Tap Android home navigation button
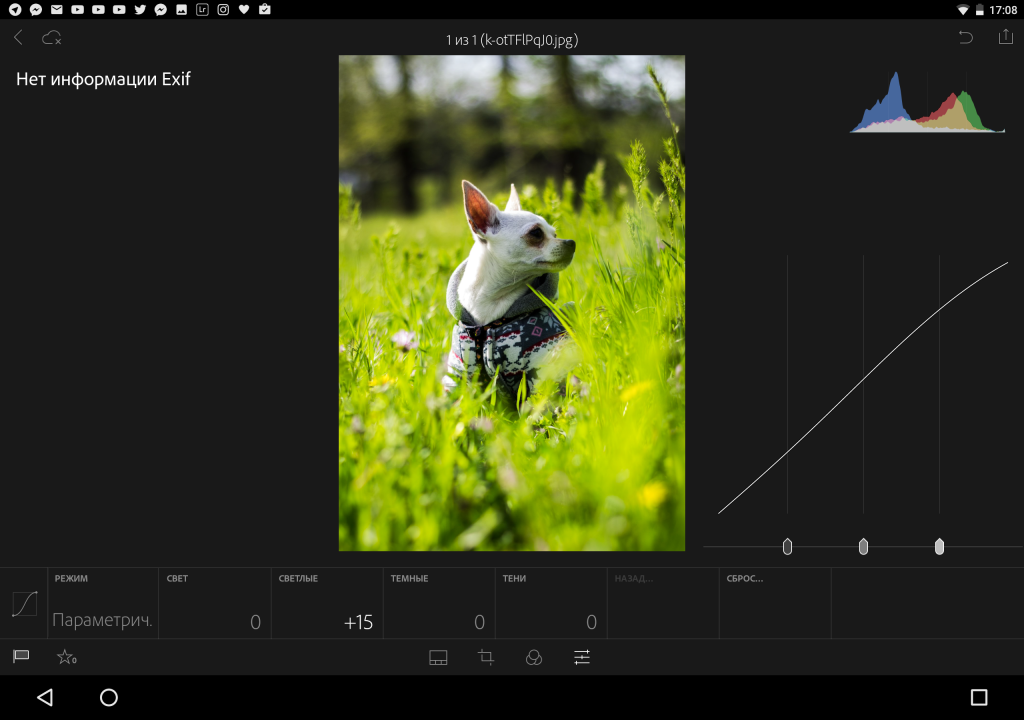1024x720 pixels. 108,697
